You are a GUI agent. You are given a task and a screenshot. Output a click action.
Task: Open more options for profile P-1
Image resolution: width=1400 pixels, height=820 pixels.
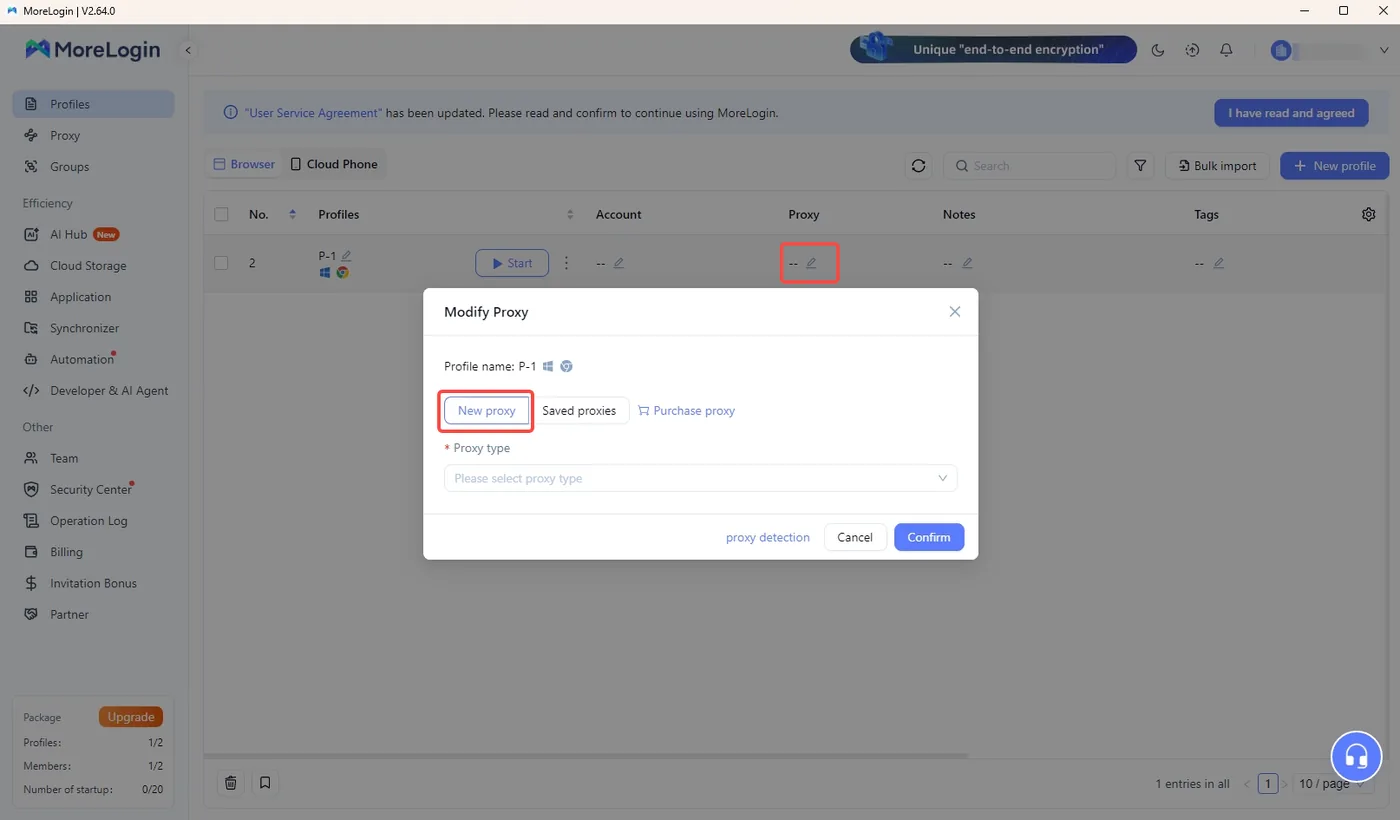coord(566,263)
